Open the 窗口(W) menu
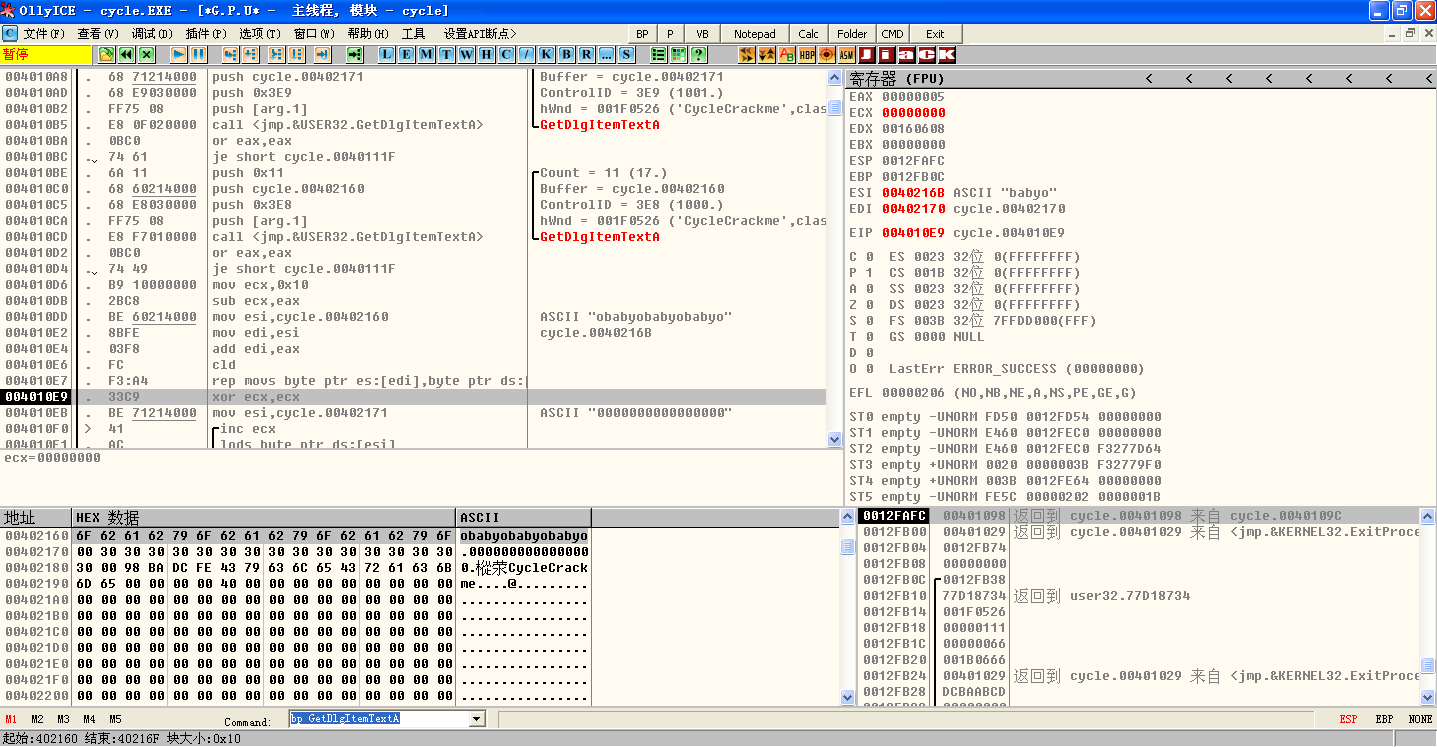This screenshot has height=747, width=1437. pos(314,34)
